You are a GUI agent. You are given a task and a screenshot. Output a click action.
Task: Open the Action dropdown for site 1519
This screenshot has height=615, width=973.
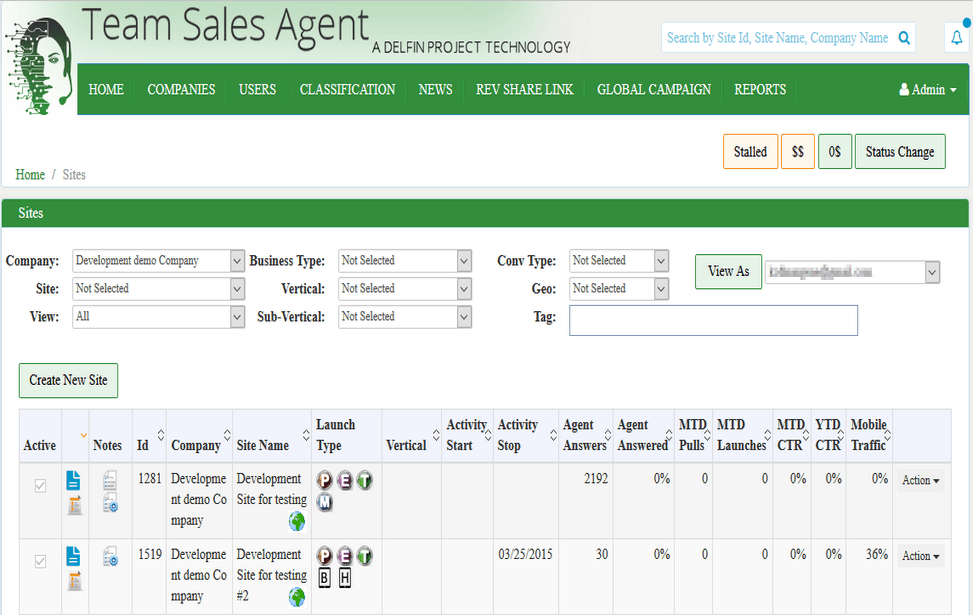[920, 556]
